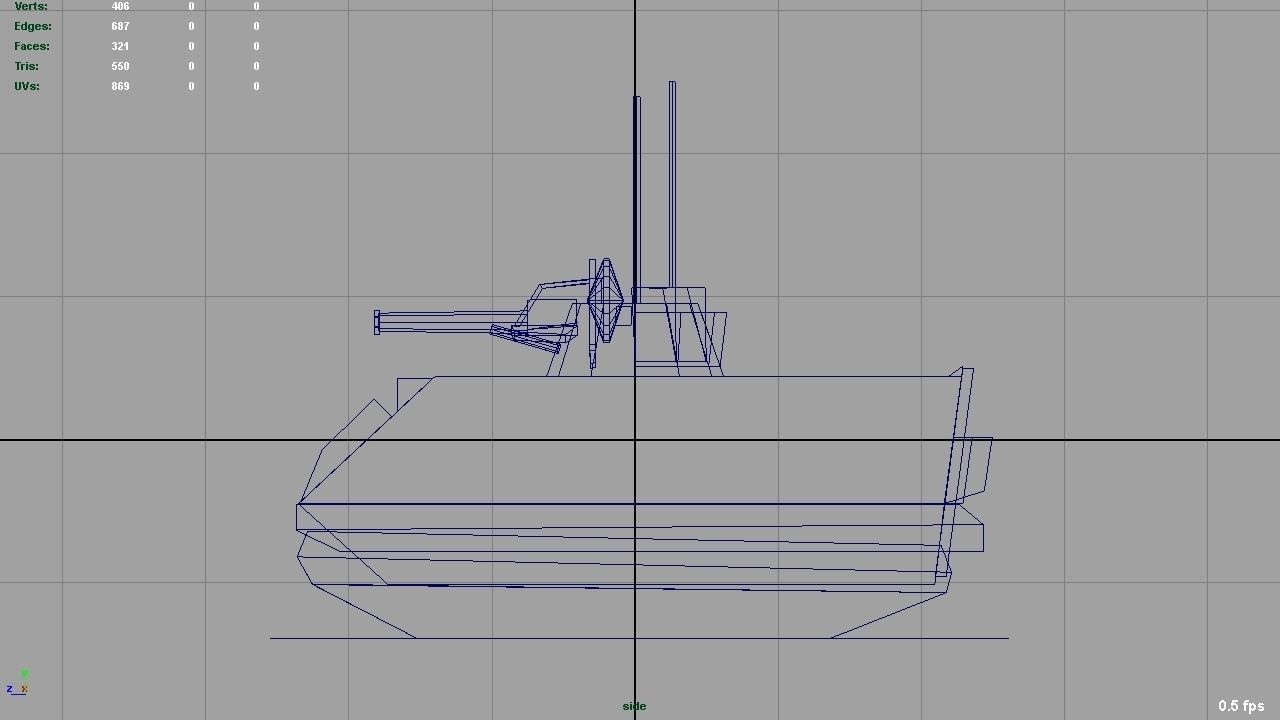The image size is (1280, 720).
Task: Click the 'Verts:' heads-up label
Action: tap(31, 6)
